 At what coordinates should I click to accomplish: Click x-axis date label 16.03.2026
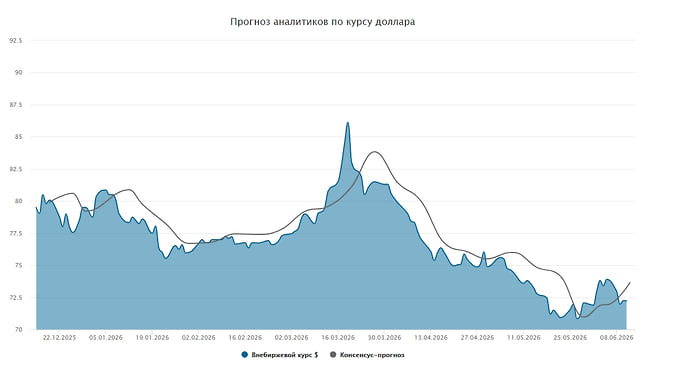tap(338, 337)
